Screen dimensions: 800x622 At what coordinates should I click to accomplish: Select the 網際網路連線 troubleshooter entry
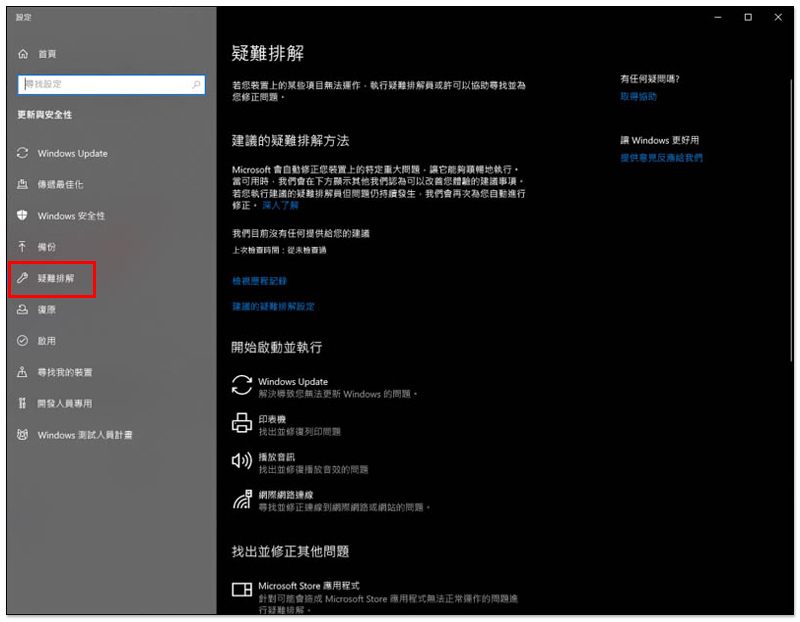point(331,501)
